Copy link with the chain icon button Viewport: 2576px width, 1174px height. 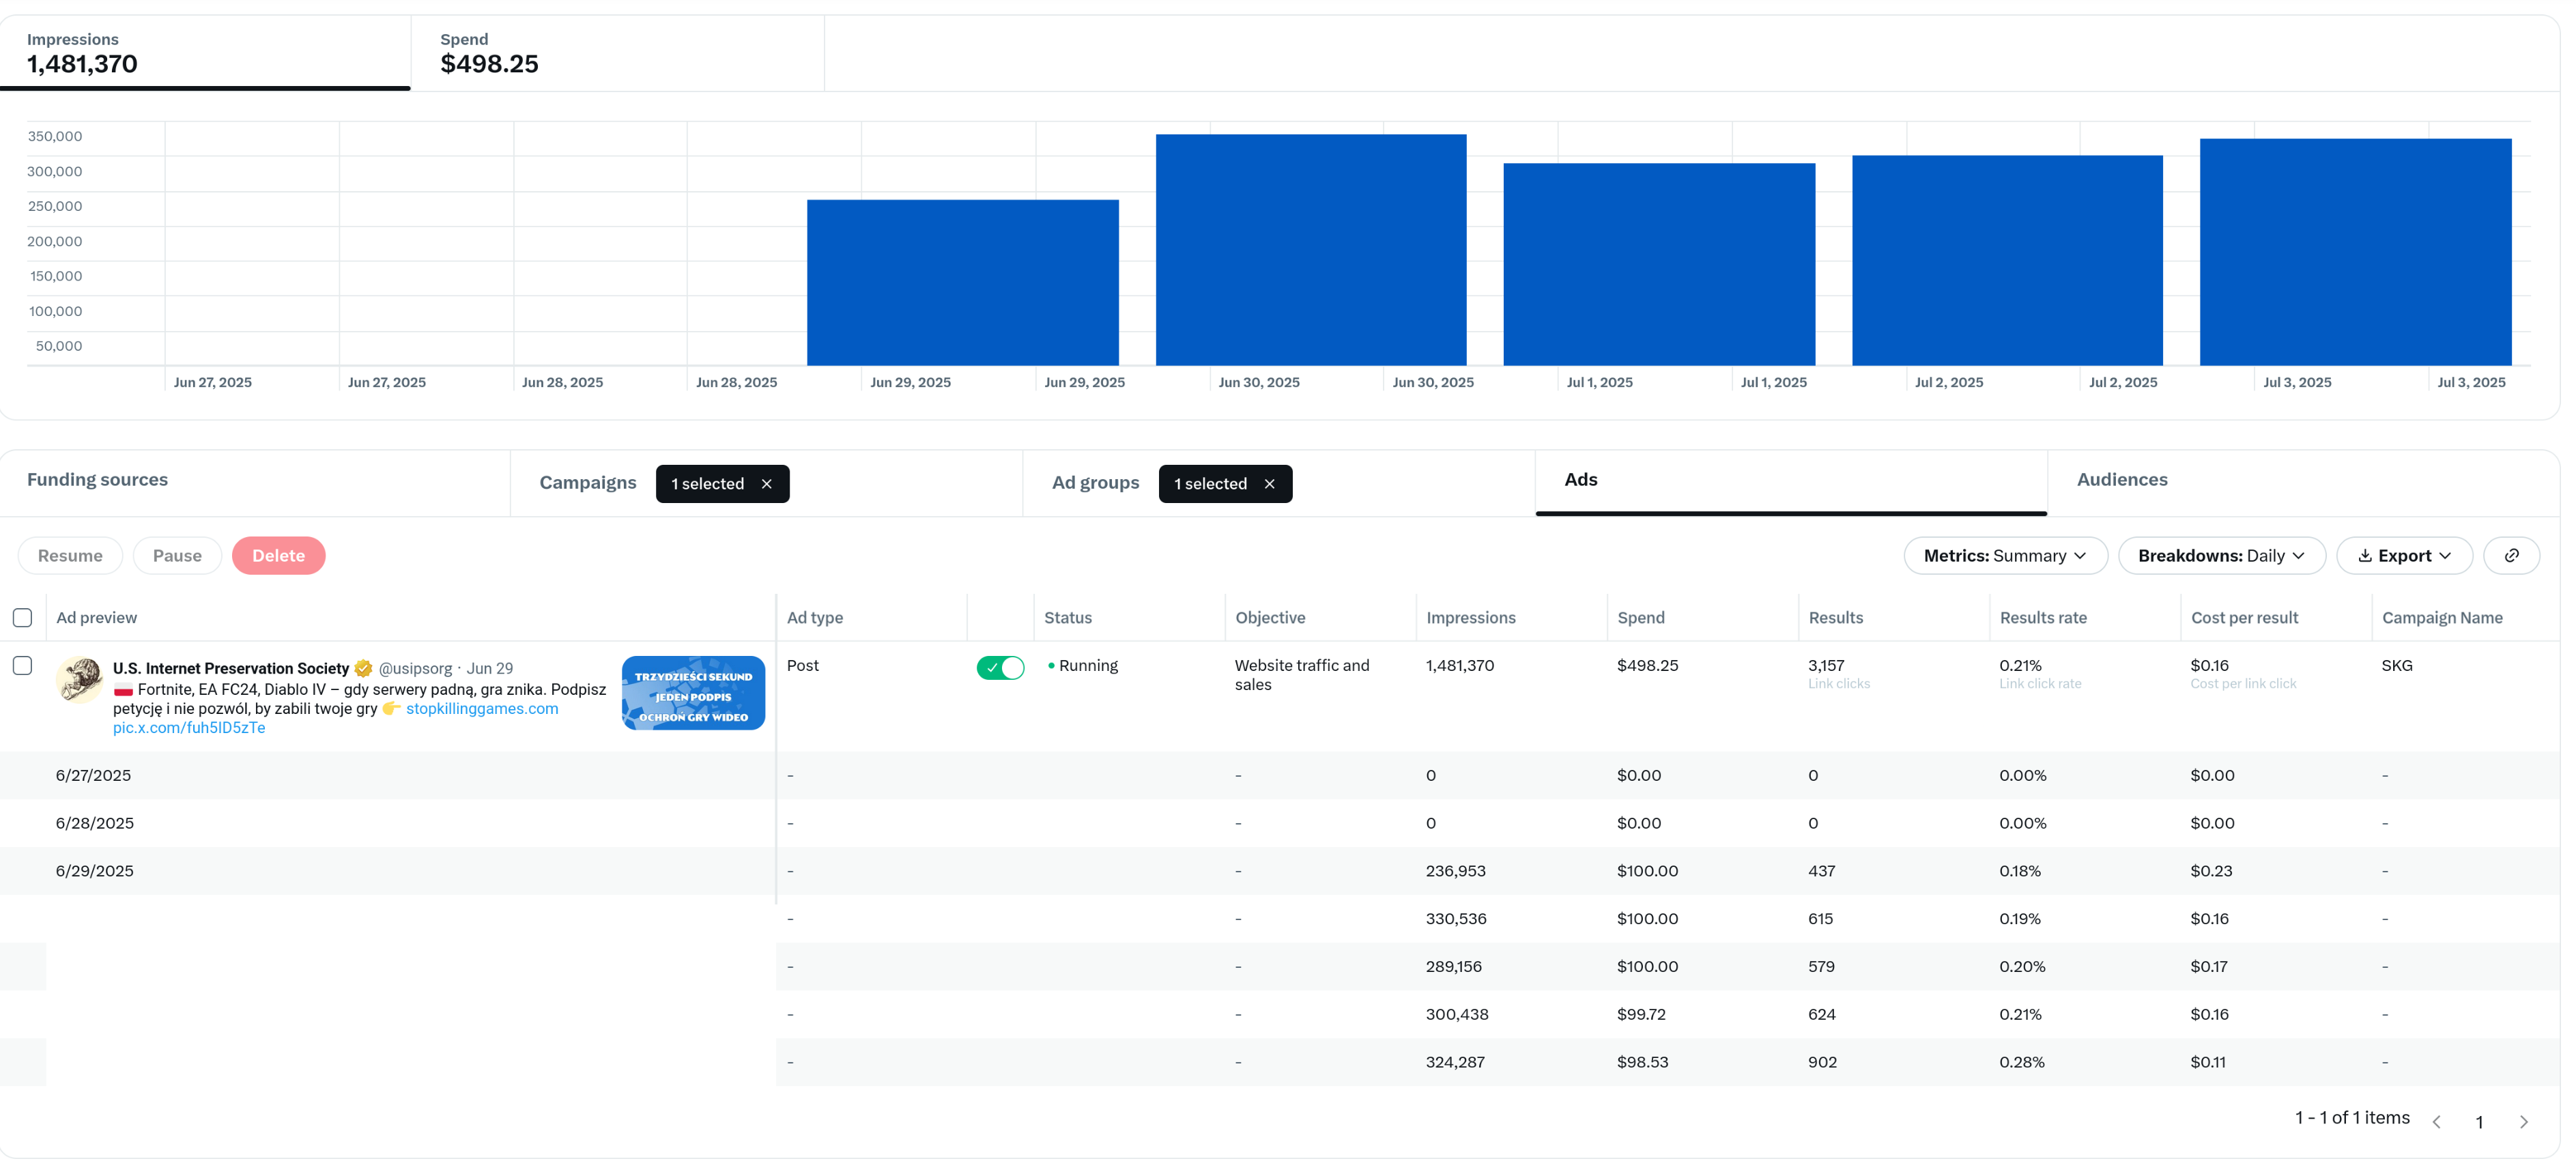[x=2512, y=556]
